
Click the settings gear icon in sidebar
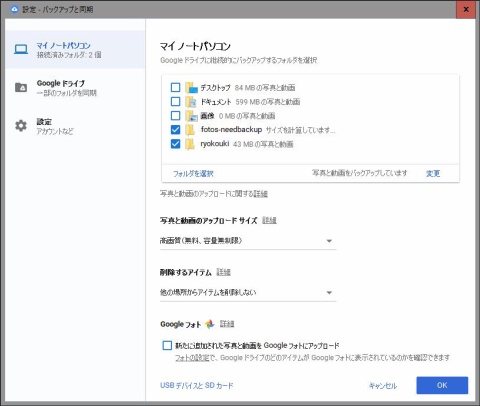click(21, 126)
